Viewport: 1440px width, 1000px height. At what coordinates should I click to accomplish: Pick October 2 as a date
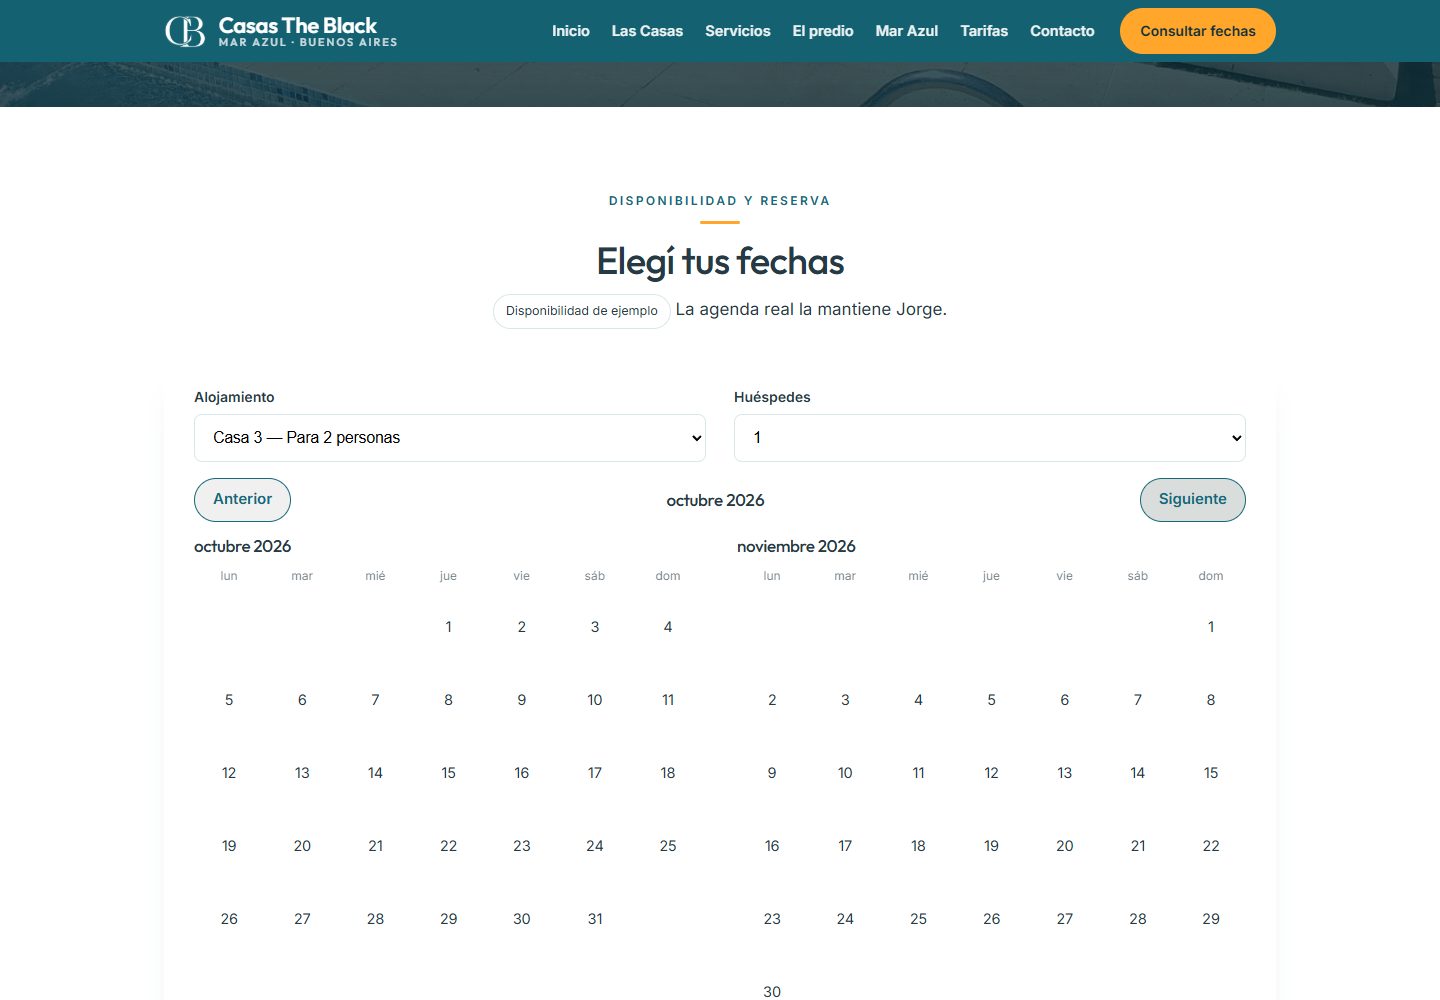(x=522, y=627)
